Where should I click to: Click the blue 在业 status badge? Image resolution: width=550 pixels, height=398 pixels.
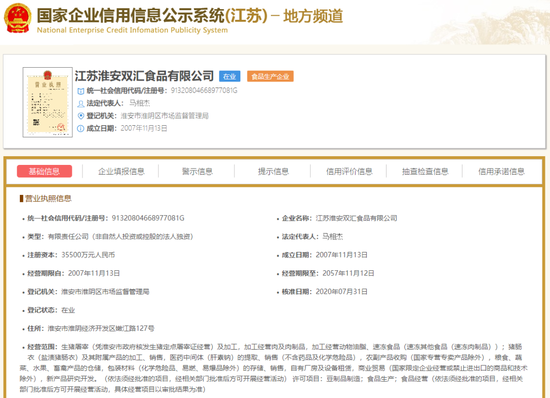coord(230,76)
